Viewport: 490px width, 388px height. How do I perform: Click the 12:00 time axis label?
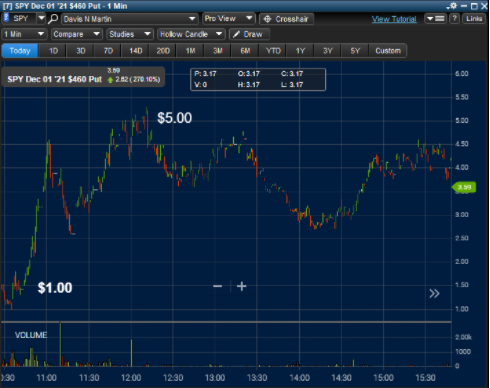tap(131, 378)
